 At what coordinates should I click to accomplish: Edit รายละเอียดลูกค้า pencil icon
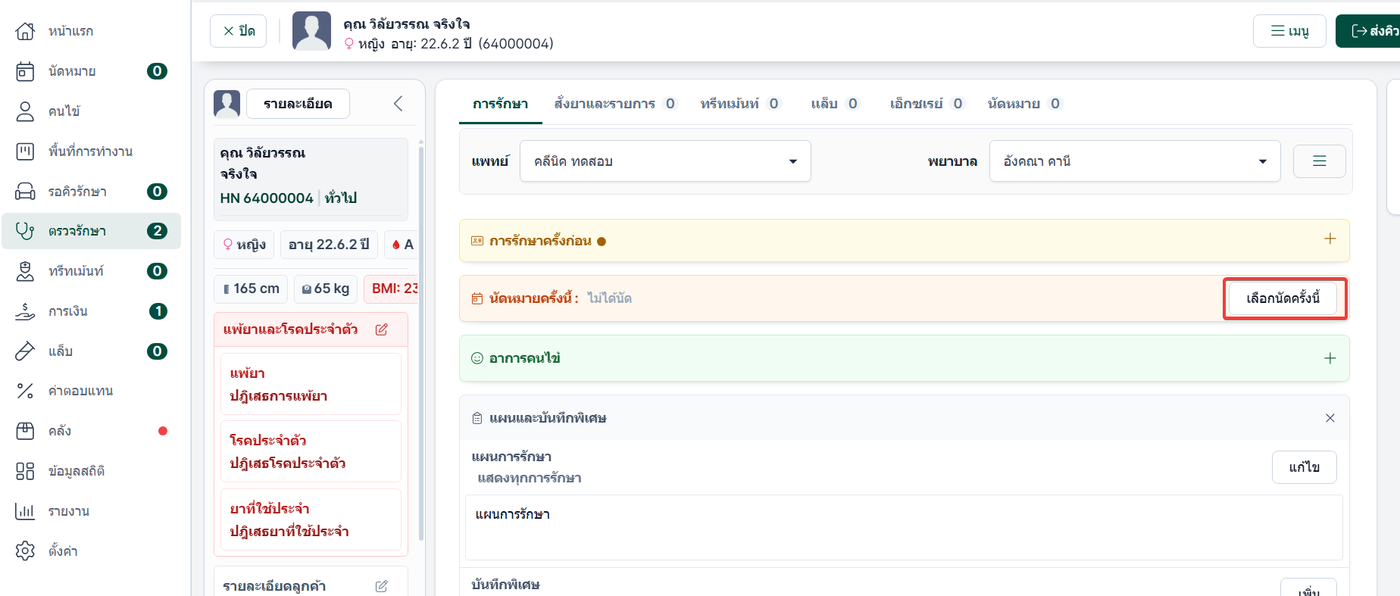(x=381, y=586)
